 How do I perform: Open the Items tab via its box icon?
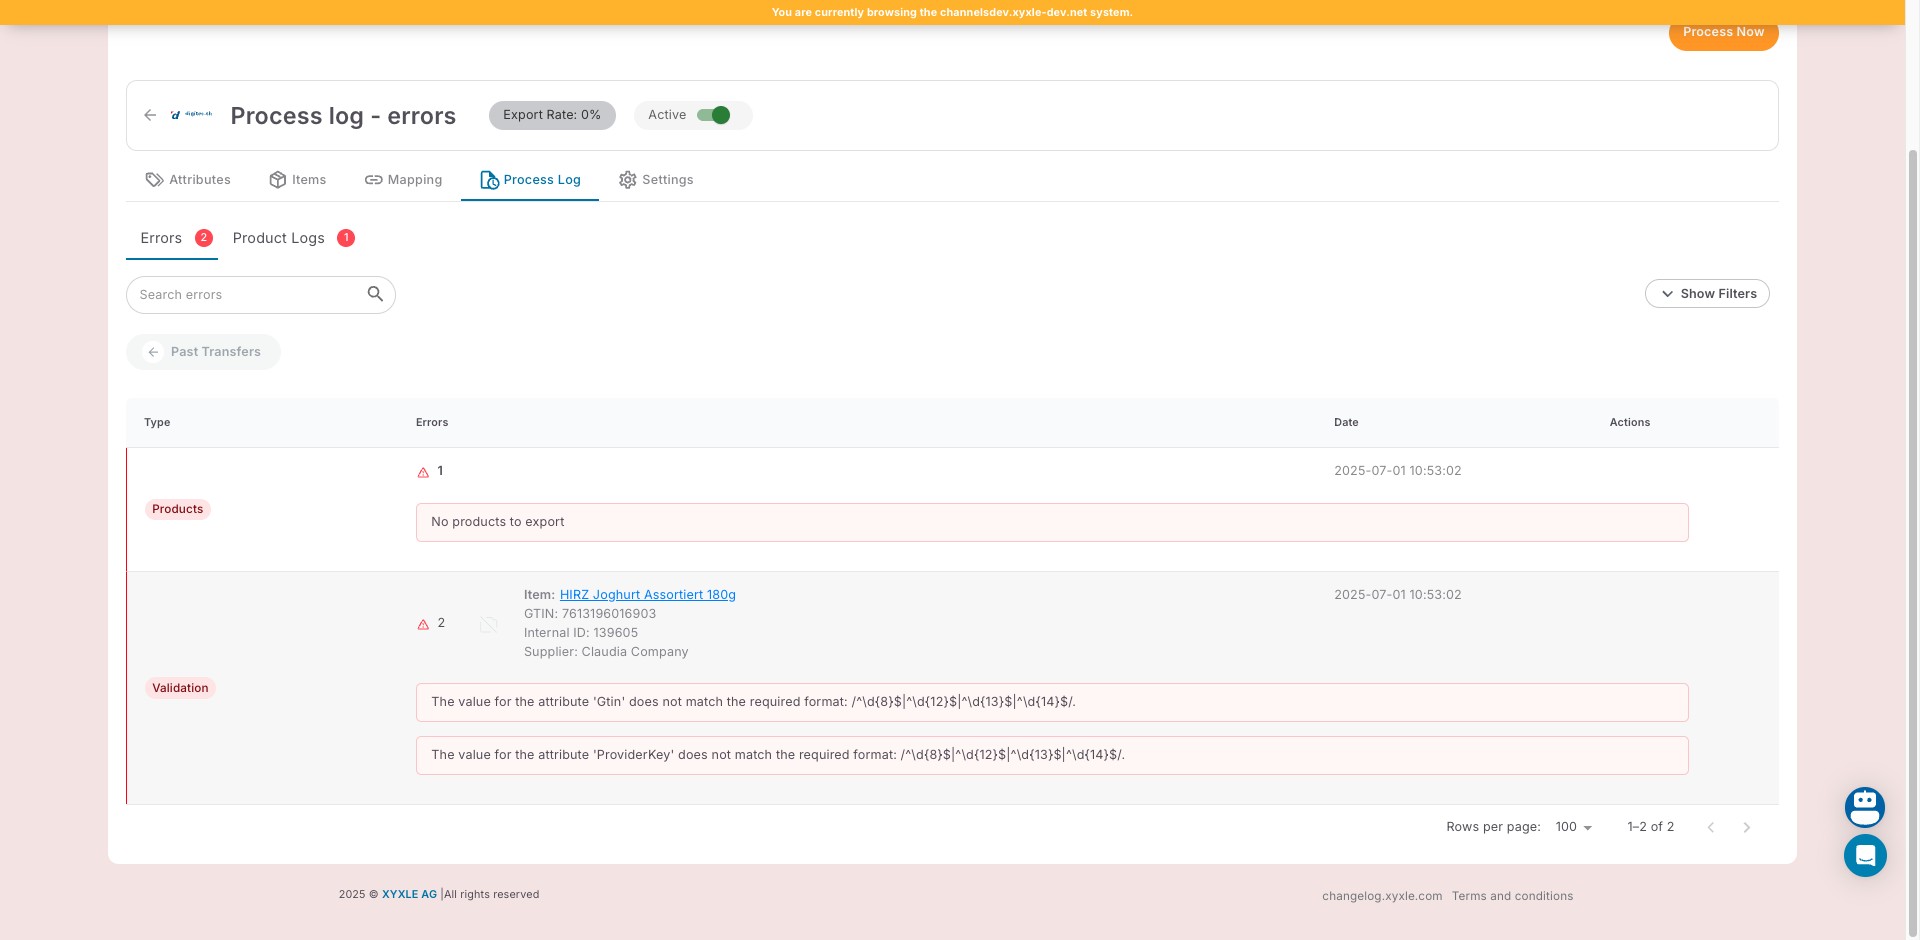278,179
